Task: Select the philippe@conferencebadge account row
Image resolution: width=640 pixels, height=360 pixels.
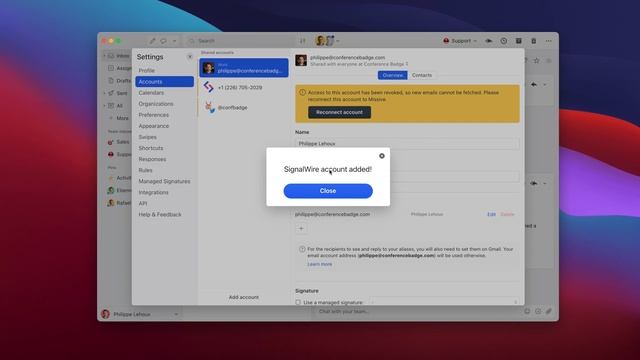Action: point(244,68)
